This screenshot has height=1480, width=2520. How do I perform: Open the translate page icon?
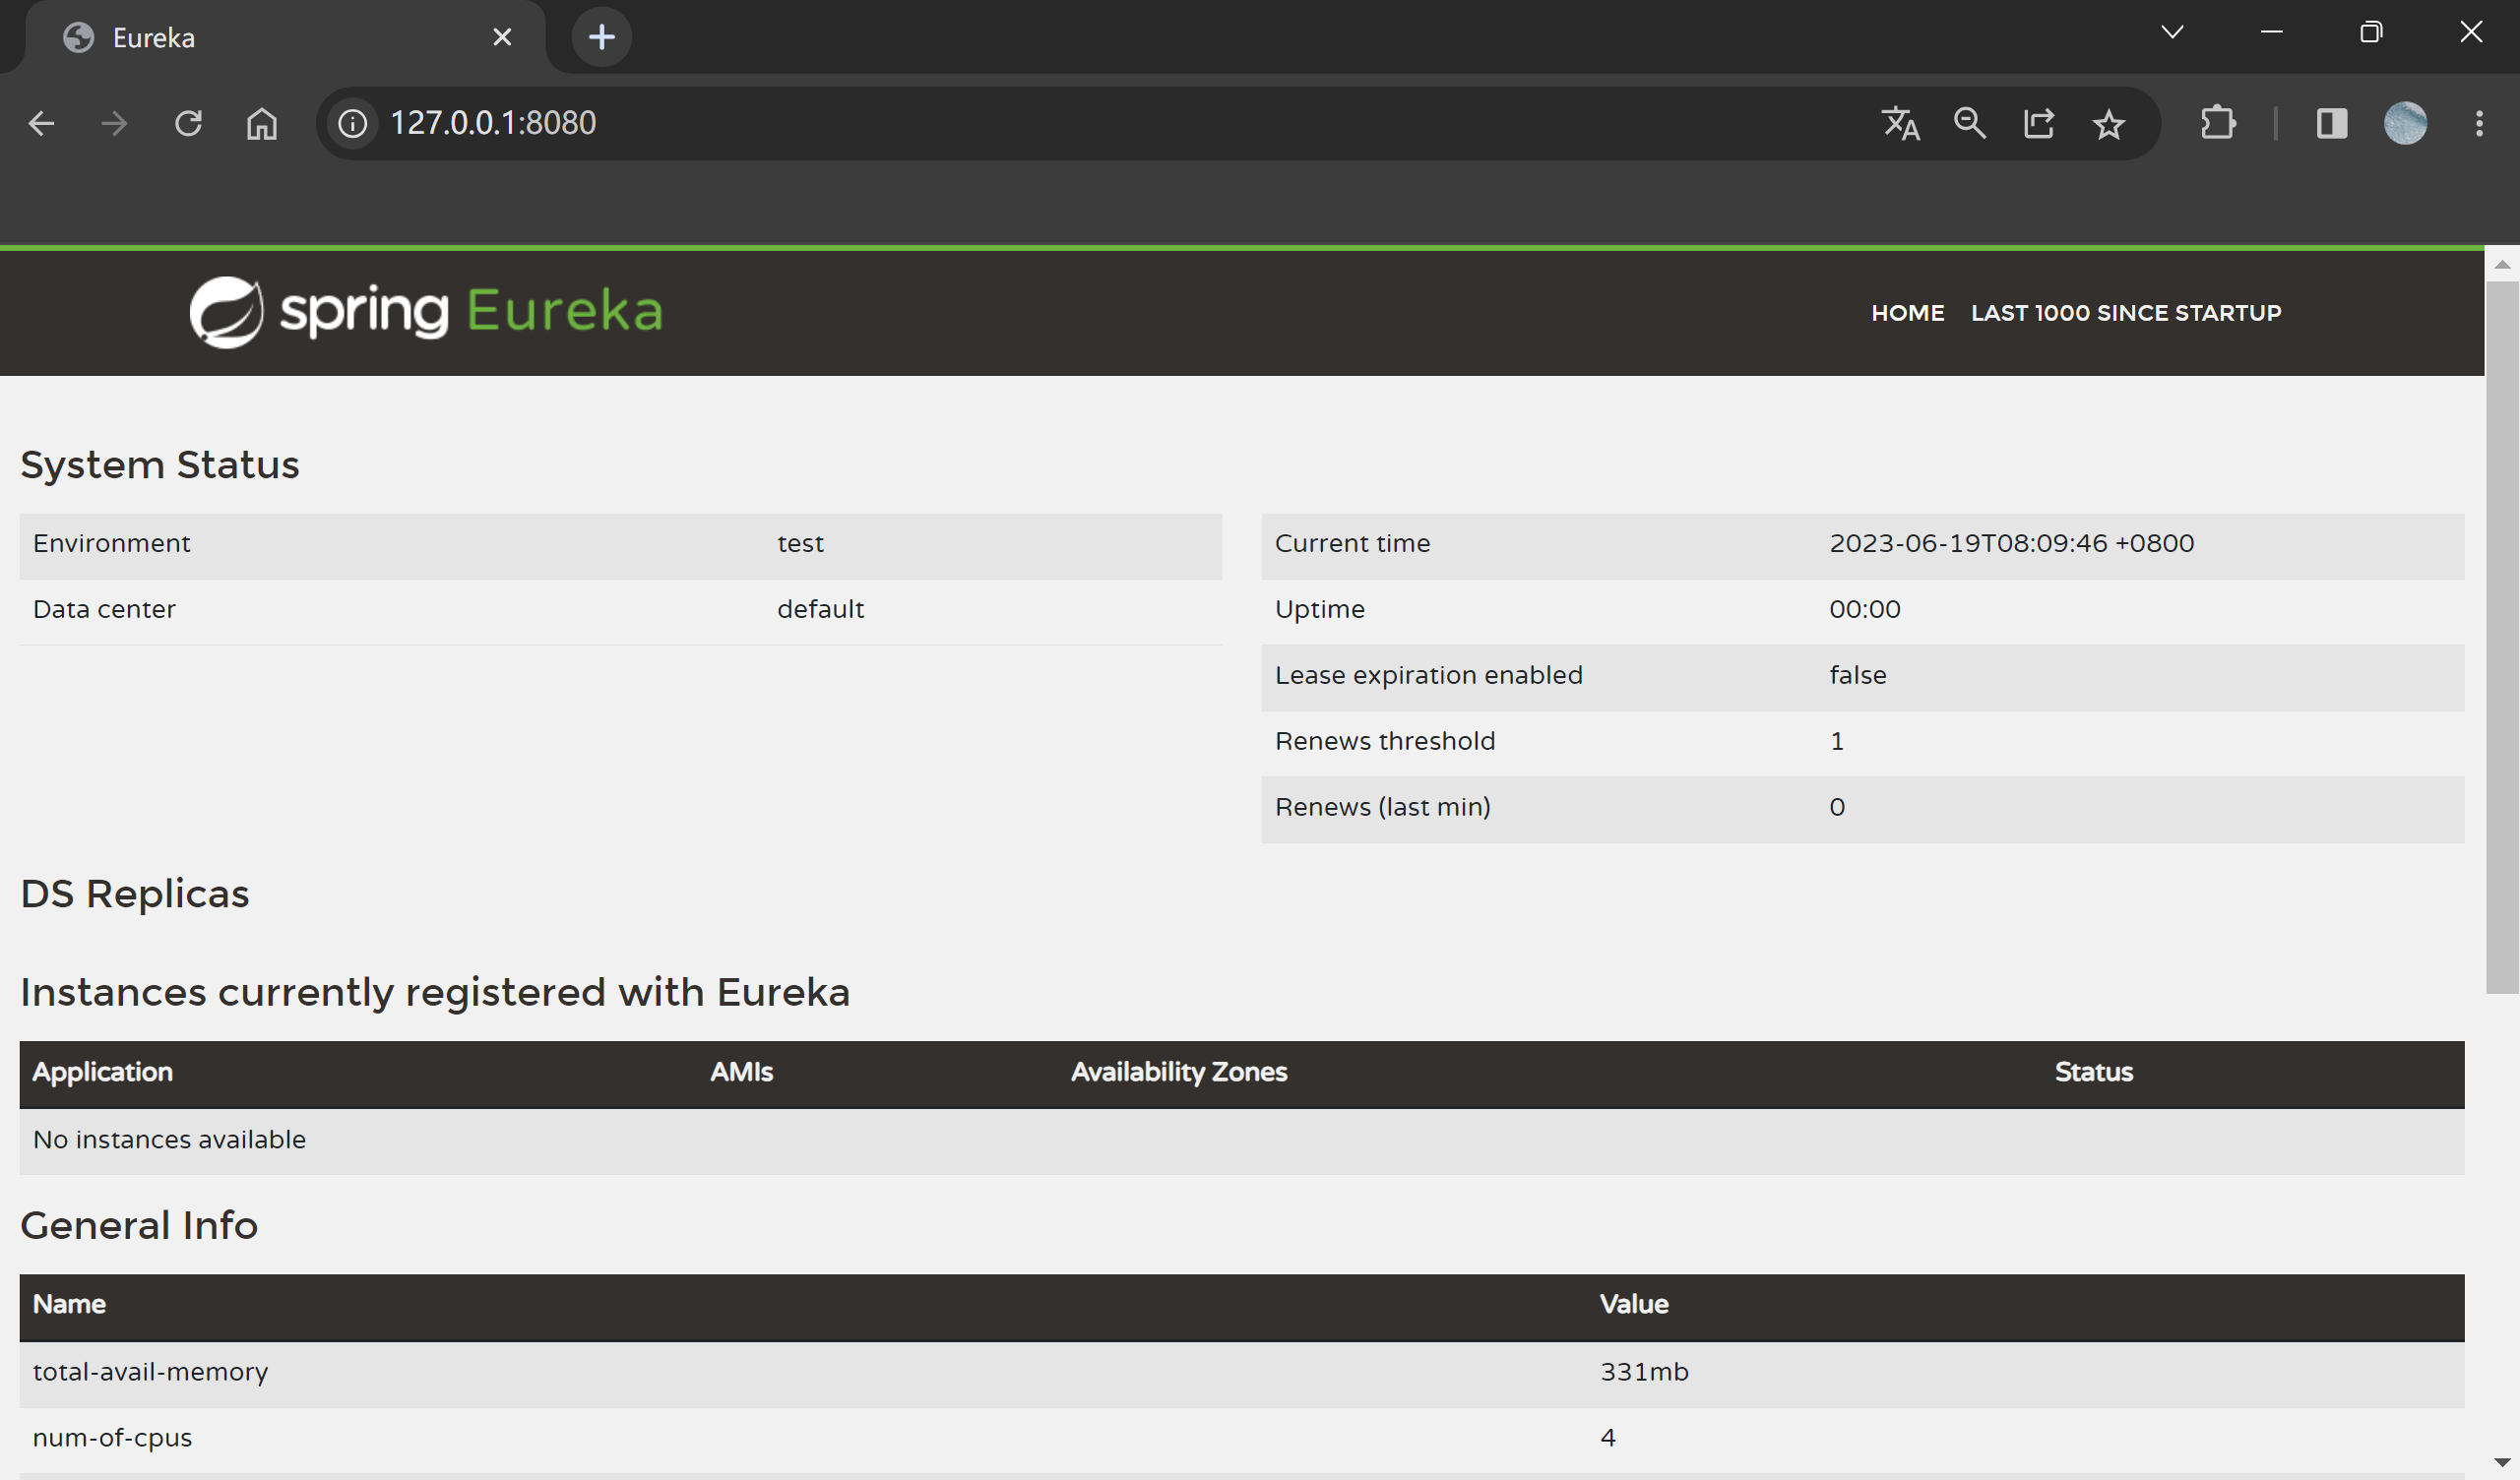tap(1900, 123)
